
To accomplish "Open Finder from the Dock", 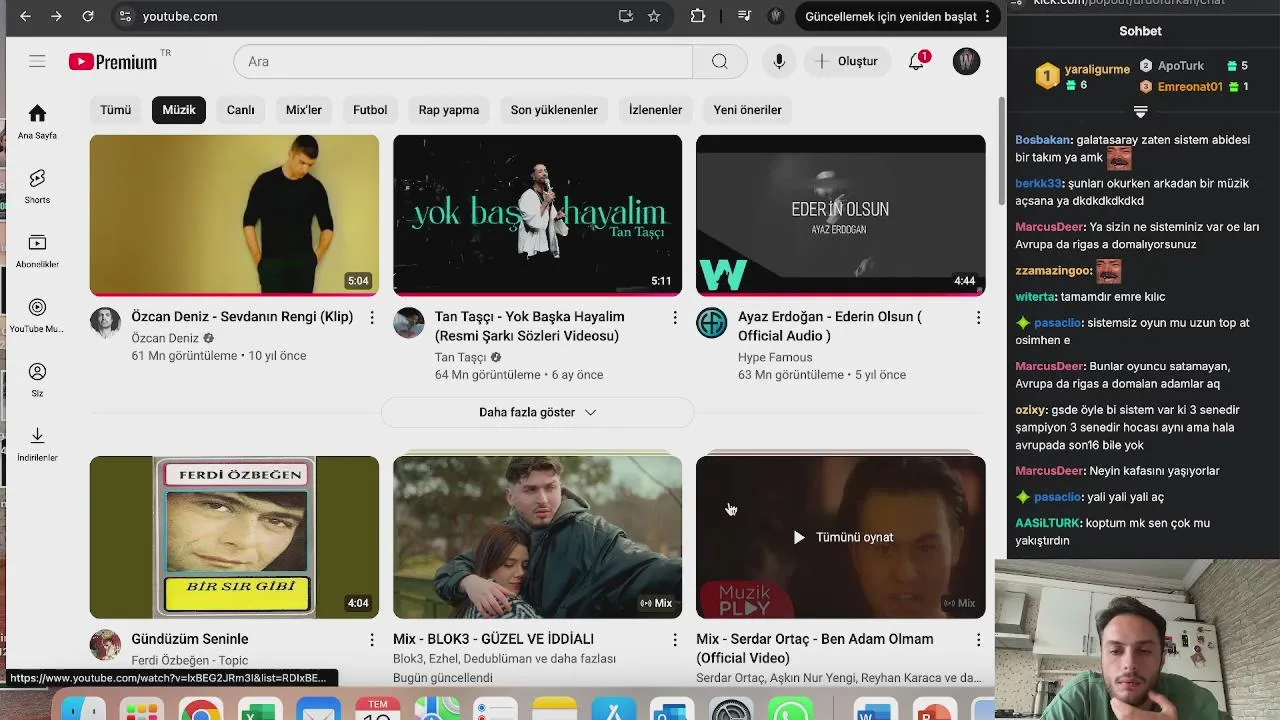I will coord(83,712).
